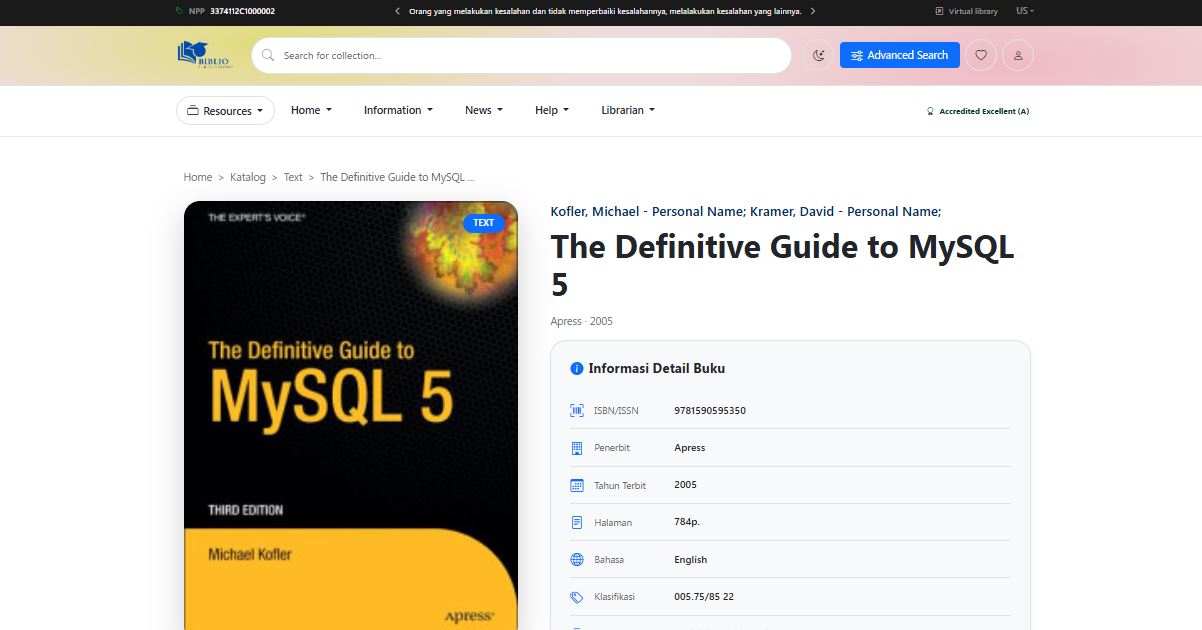Click the Klasifikasi tag icon
The height and width of the screenshot is (630, 1202).
click(x=577, y=597)
